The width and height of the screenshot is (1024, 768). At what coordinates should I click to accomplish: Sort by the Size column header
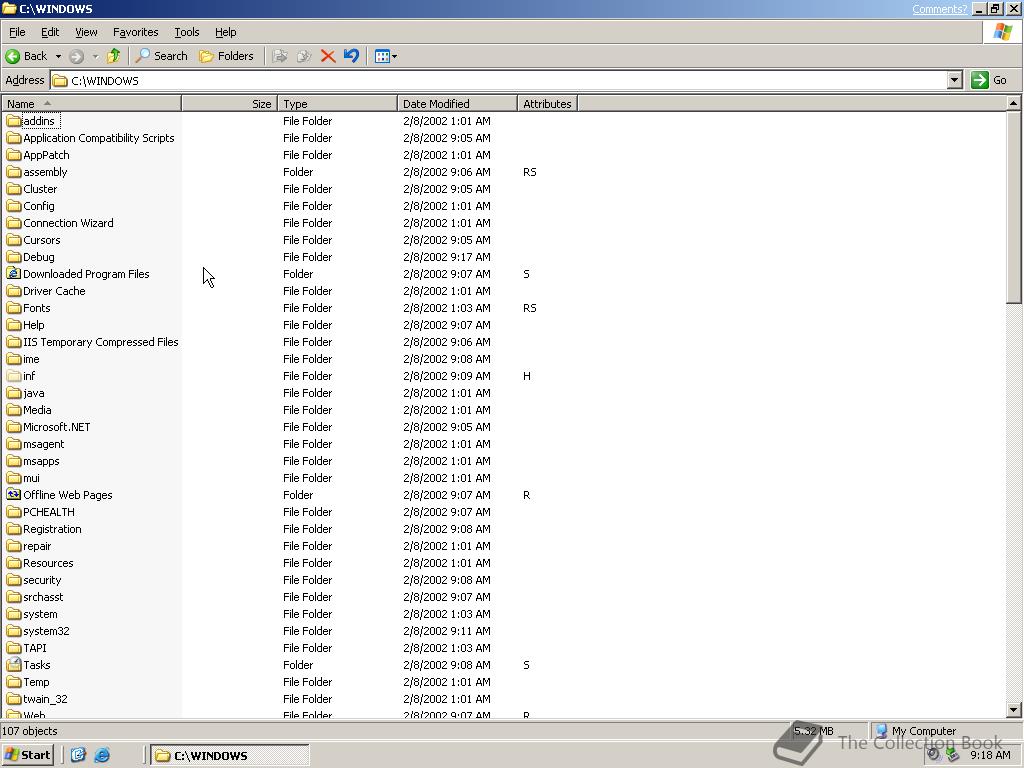[x=229, y=104]
